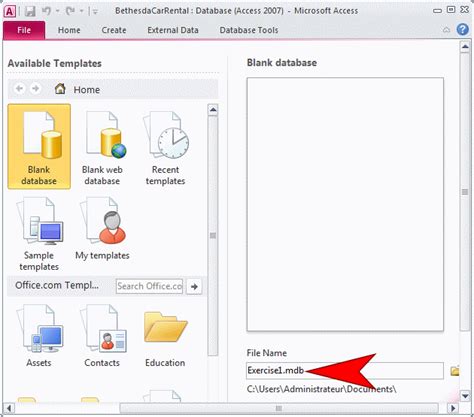
Task: Open the Undo dropdown arrow
Action: click(57, 11)
